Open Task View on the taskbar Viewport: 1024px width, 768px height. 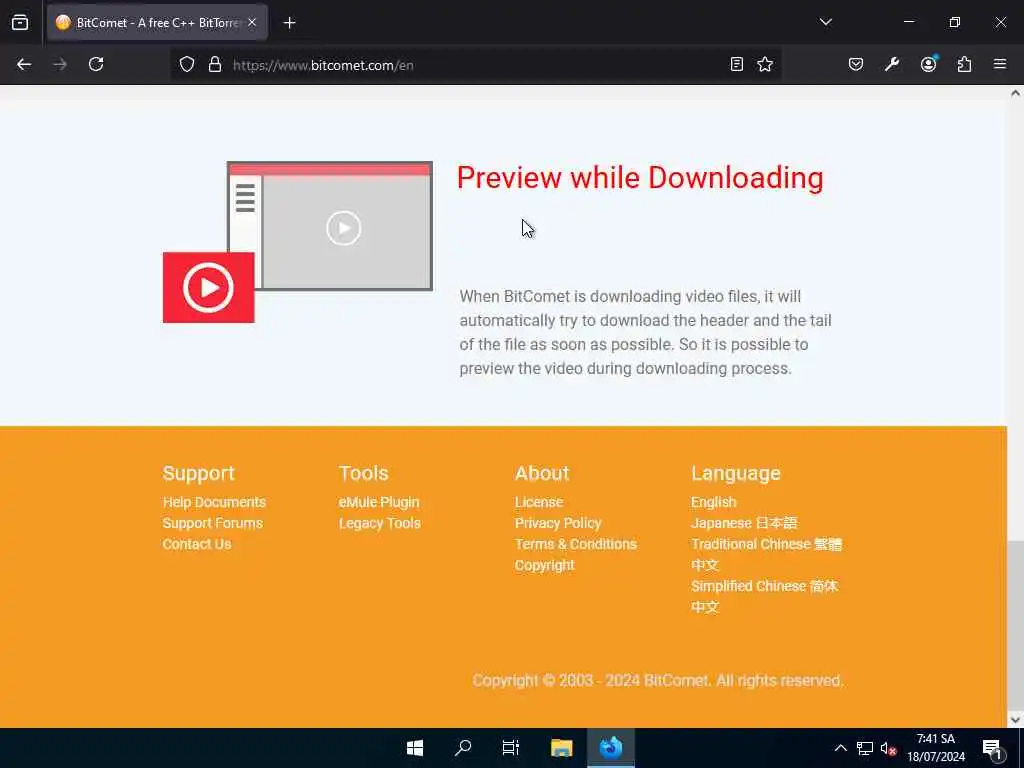click(511, 748)
